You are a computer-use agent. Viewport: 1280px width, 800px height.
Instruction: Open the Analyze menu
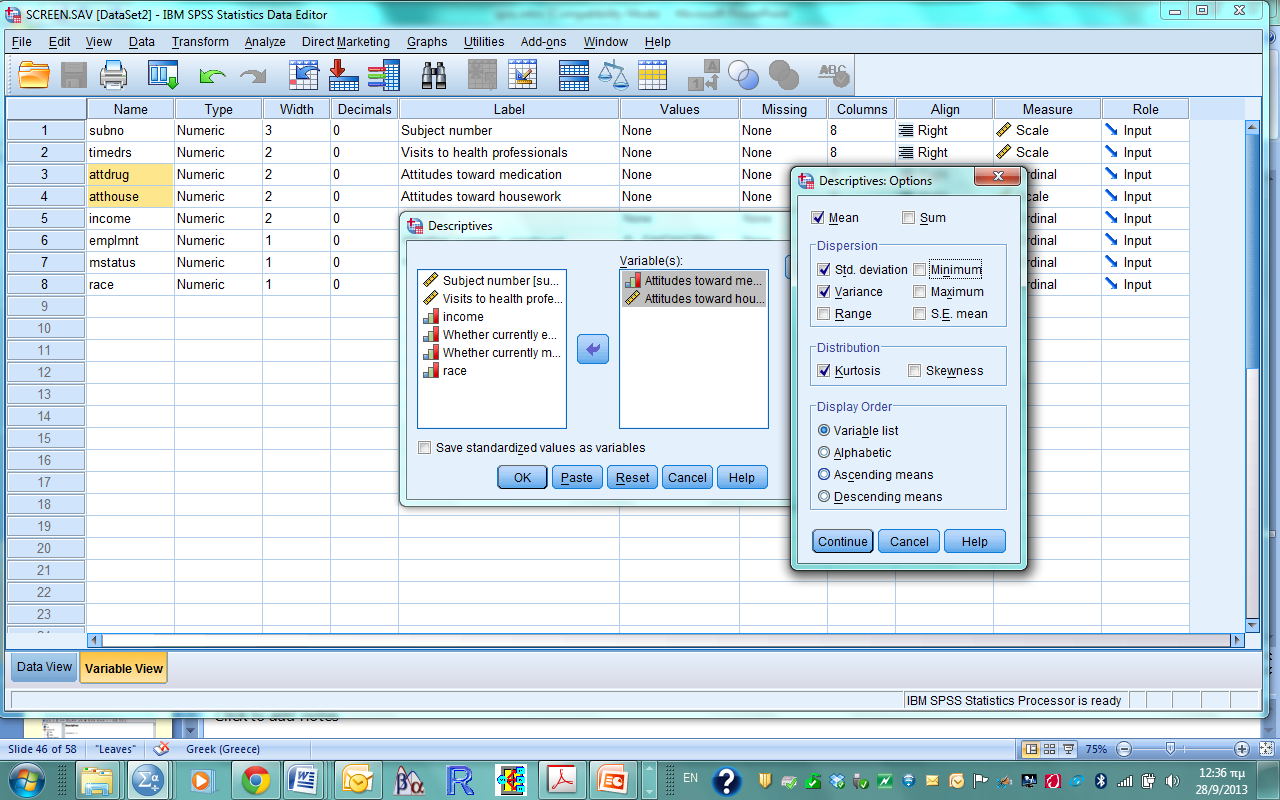point(265,42)
